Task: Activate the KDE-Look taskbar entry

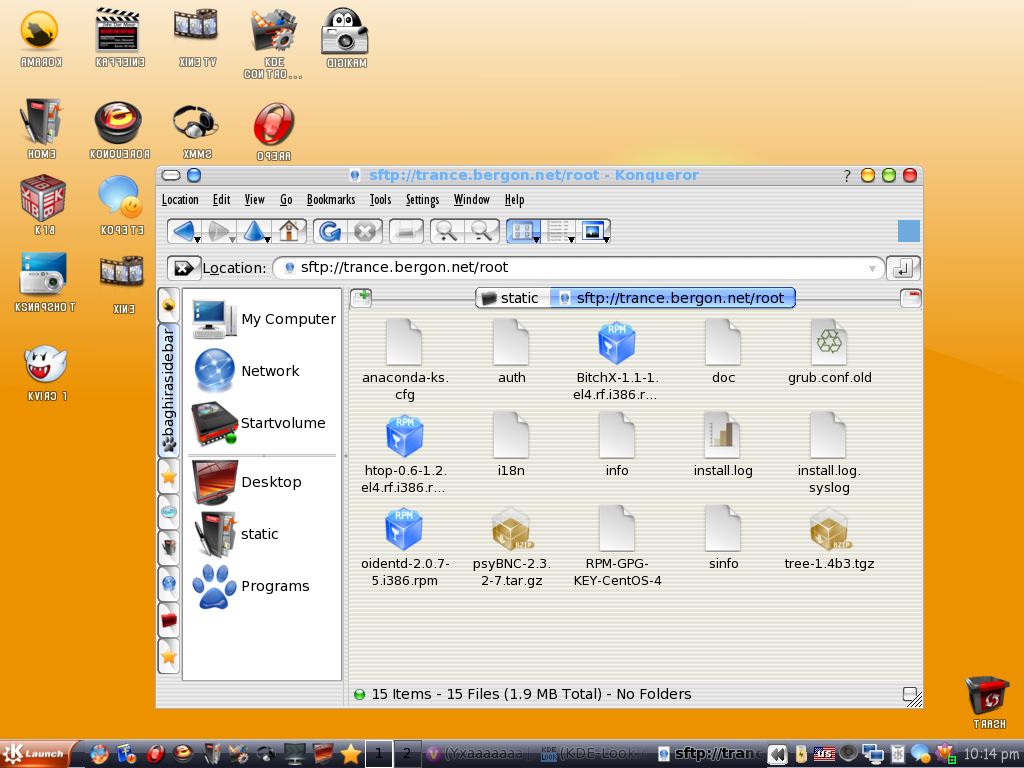Action: click(595, 754)
